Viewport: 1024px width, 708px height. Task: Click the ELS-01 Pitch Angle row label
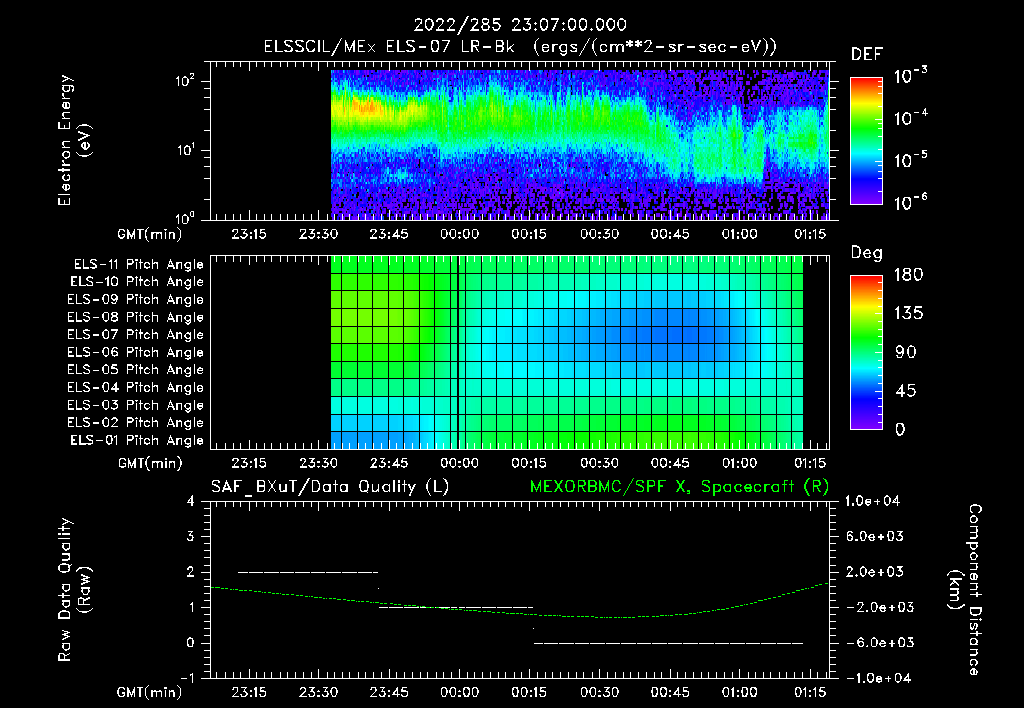coord(137,440)
